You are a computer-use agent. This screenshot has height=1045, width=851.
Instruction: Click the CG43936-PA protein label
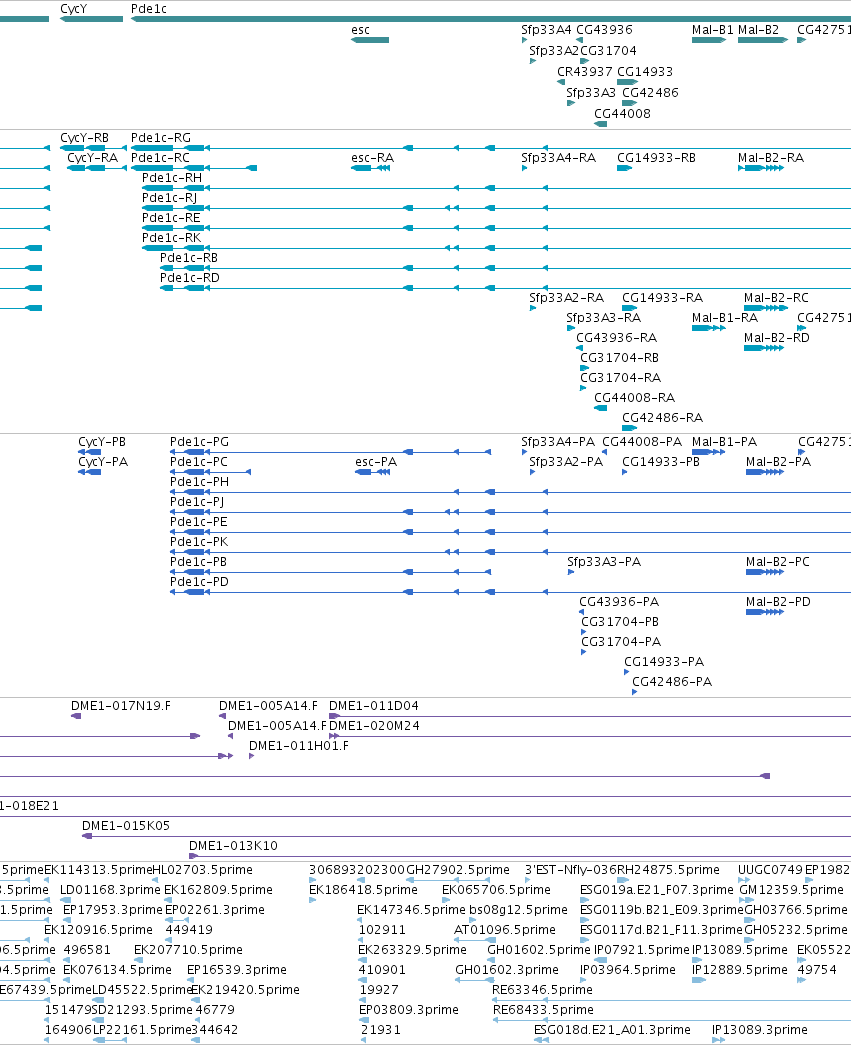click(x=618, y=601)
